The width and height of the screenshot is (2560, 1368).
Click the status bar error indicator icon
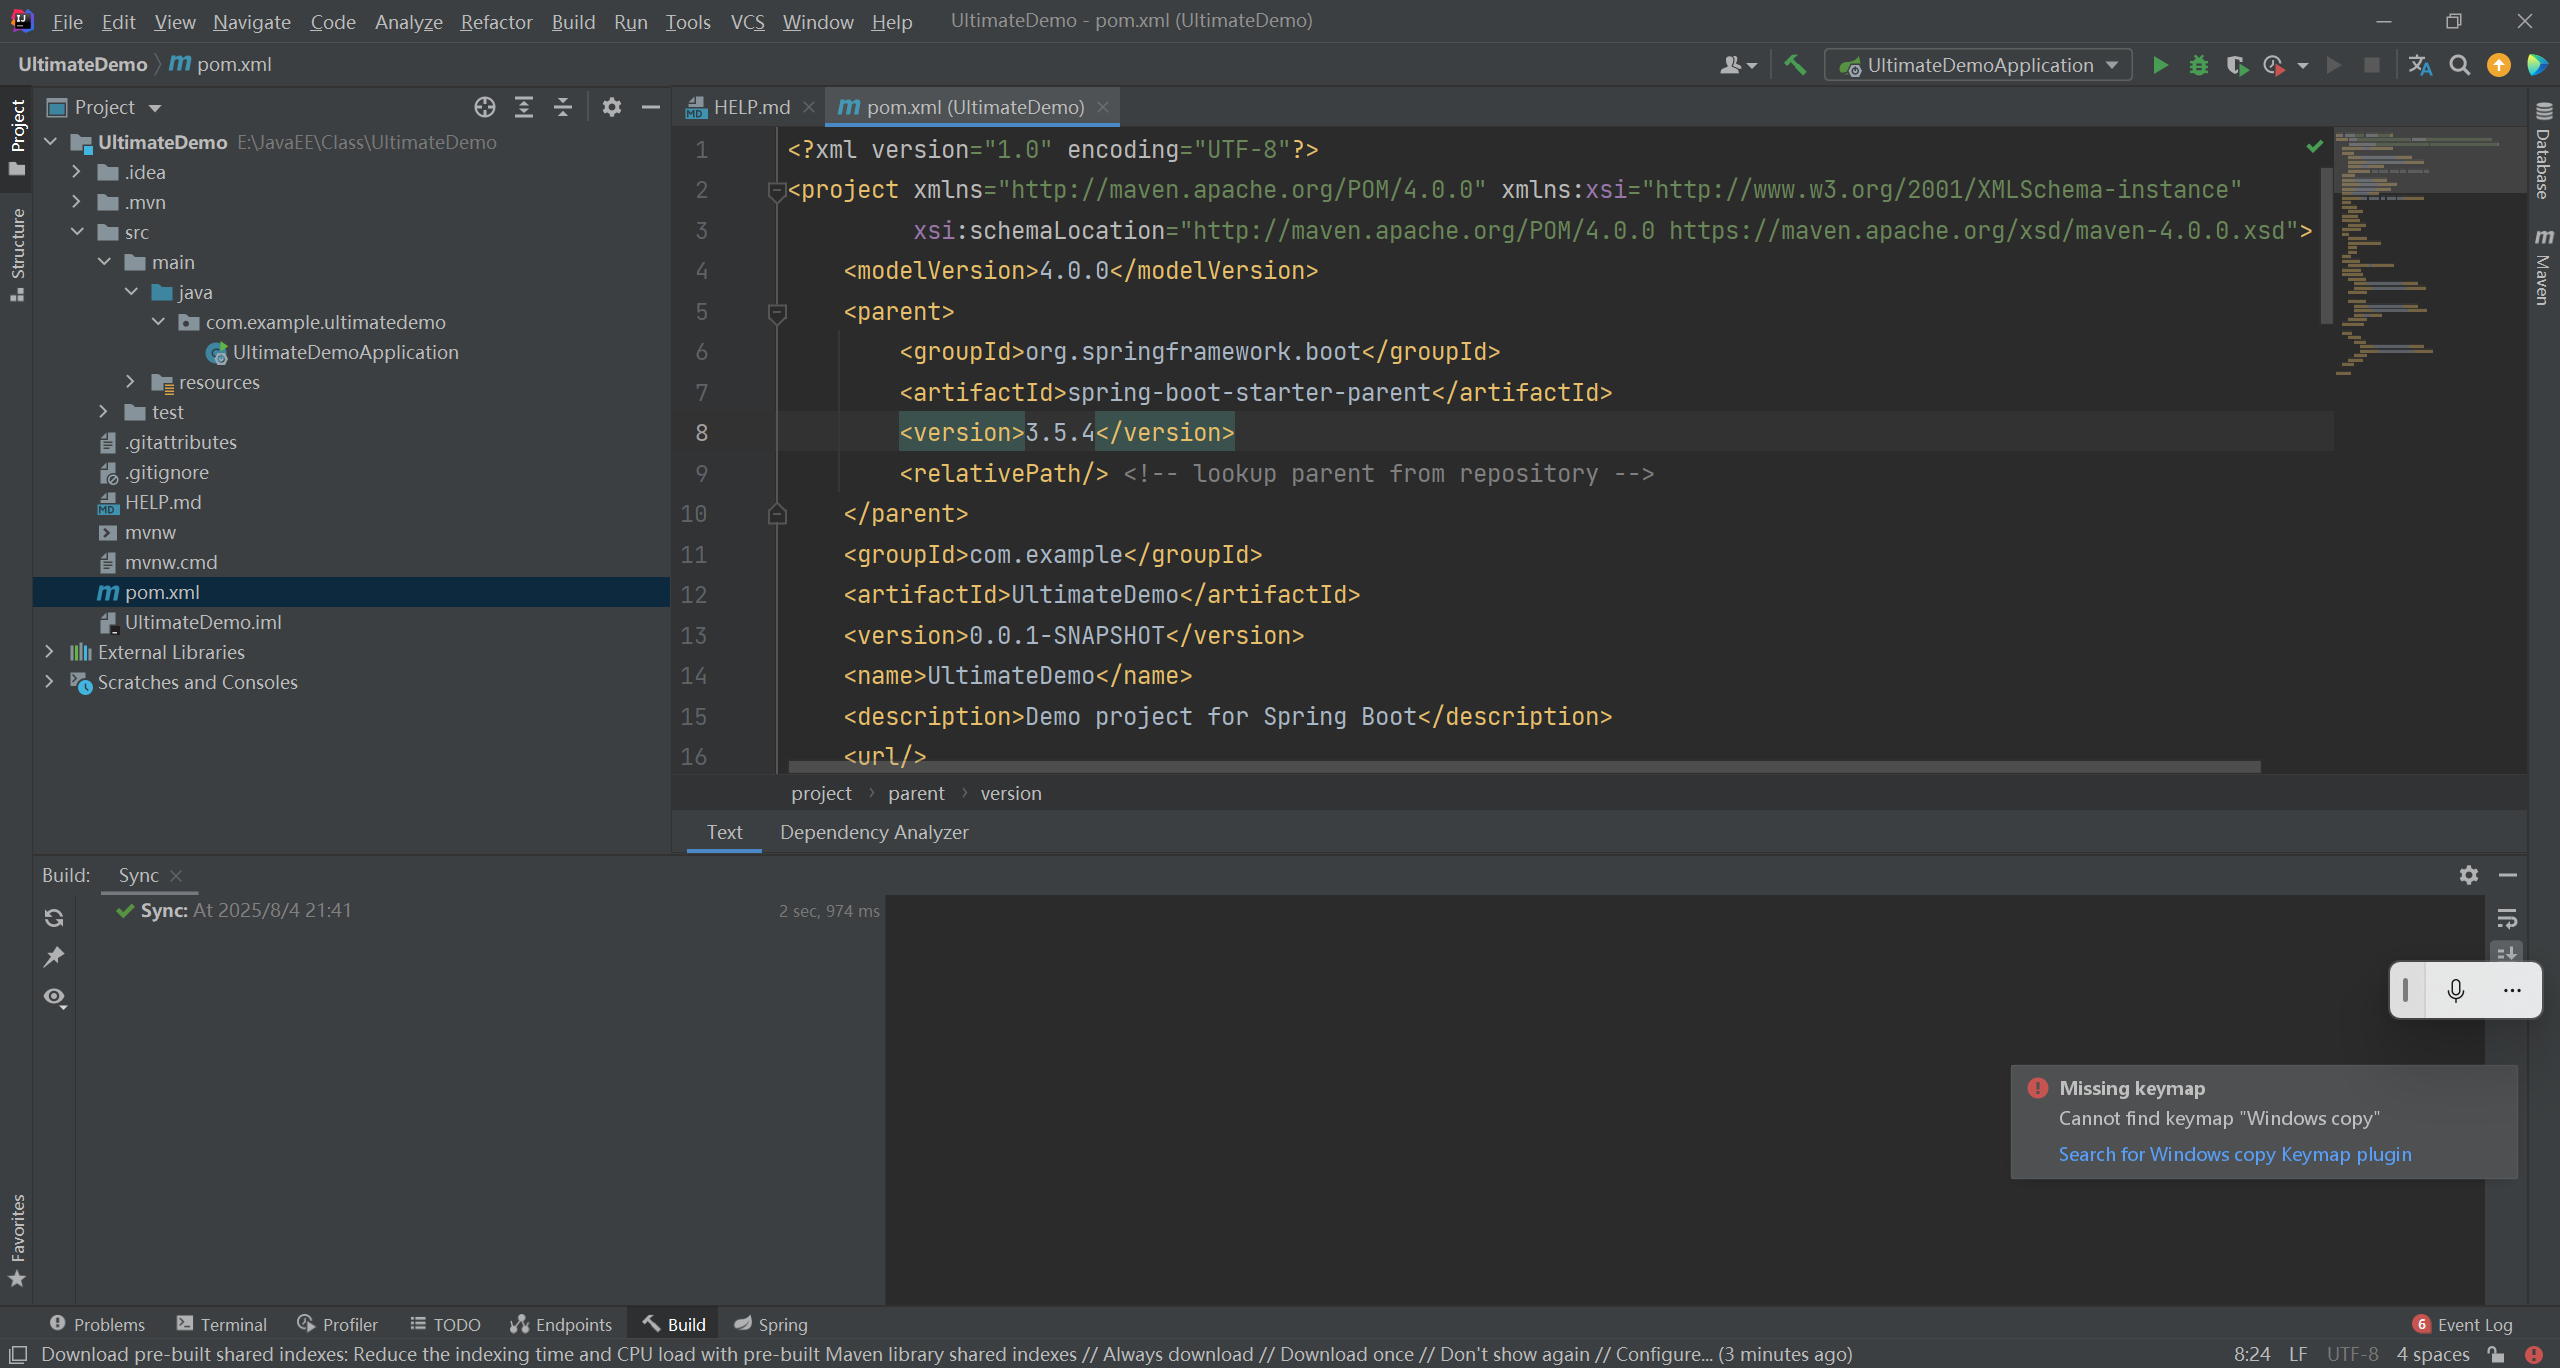click(x=2534, y=1354)
